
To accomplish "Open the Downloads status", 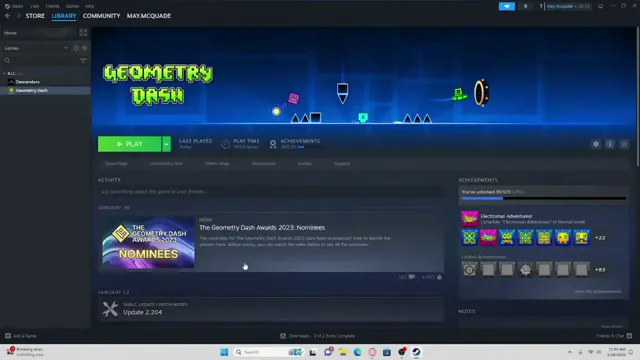I will coord(318,336).
